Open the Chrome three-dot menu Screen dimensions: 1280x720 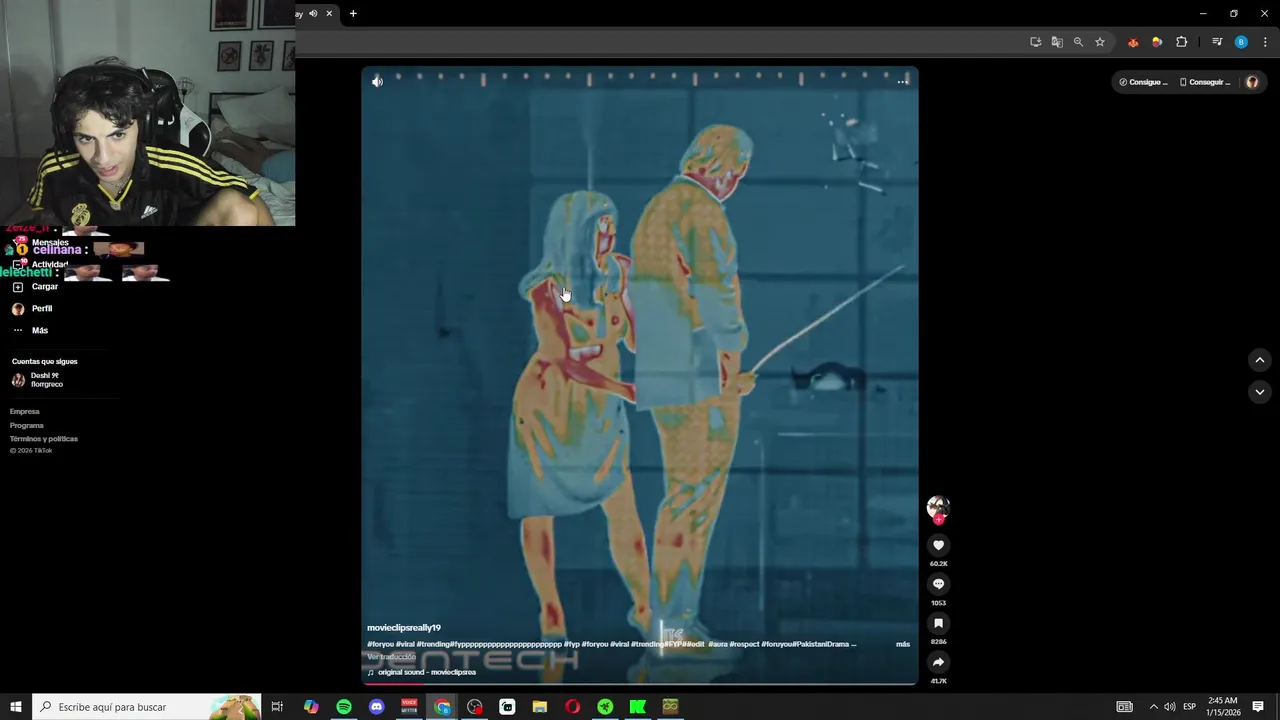[1265, 42]
